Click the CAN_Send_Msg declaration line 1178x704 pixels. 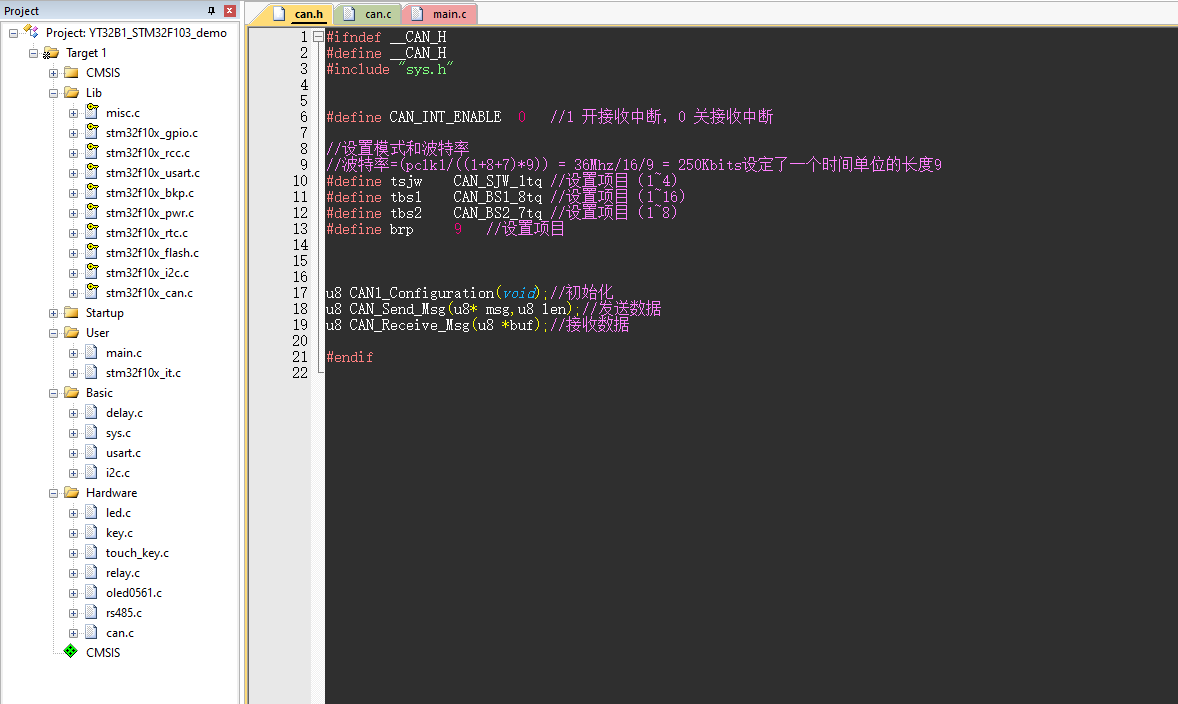tap(493, 309)
